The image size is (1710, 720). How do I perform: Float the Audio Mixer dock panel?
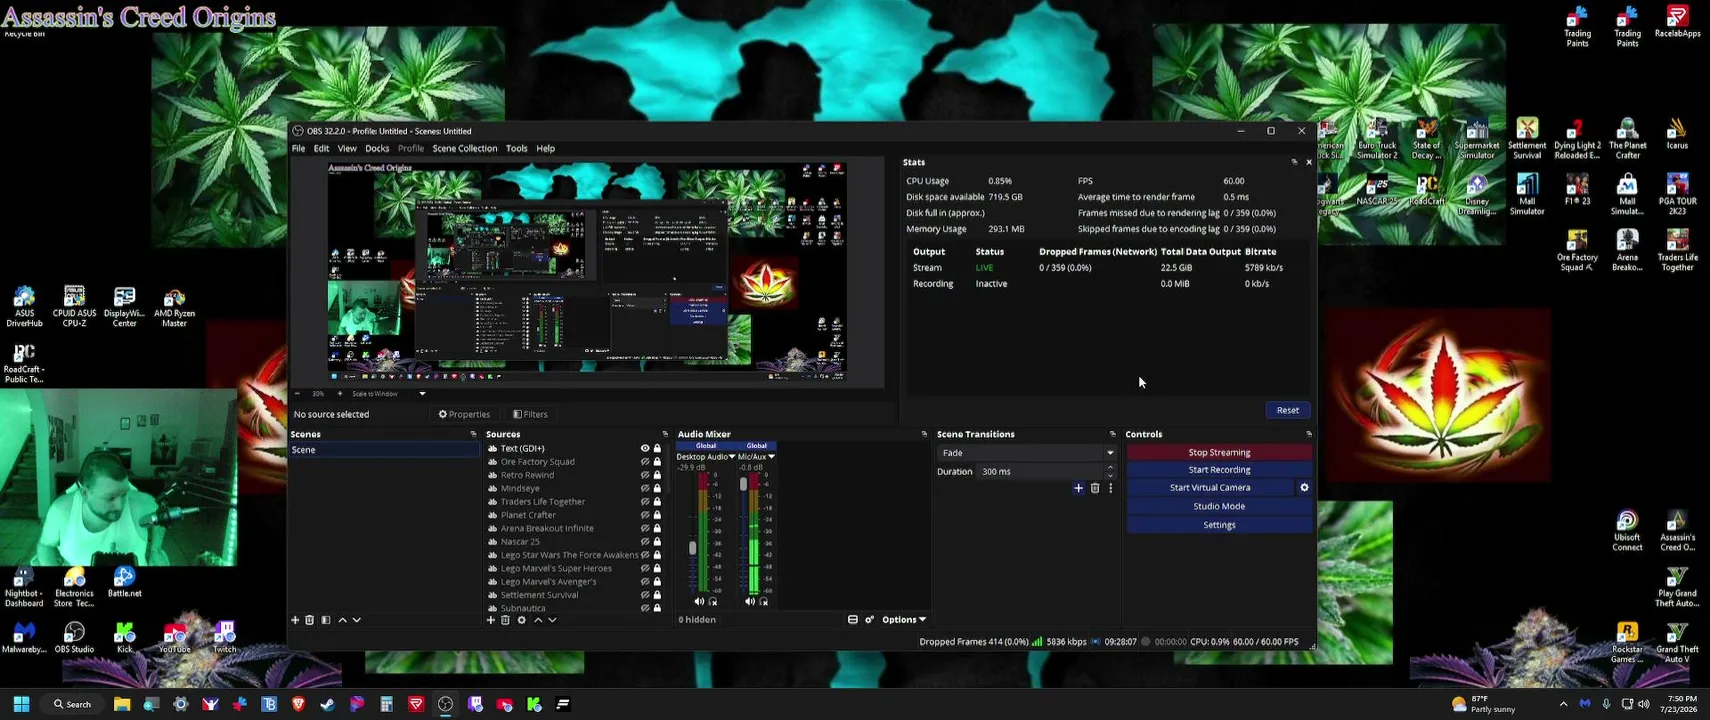pyautogui.click(x=924, y=434)
